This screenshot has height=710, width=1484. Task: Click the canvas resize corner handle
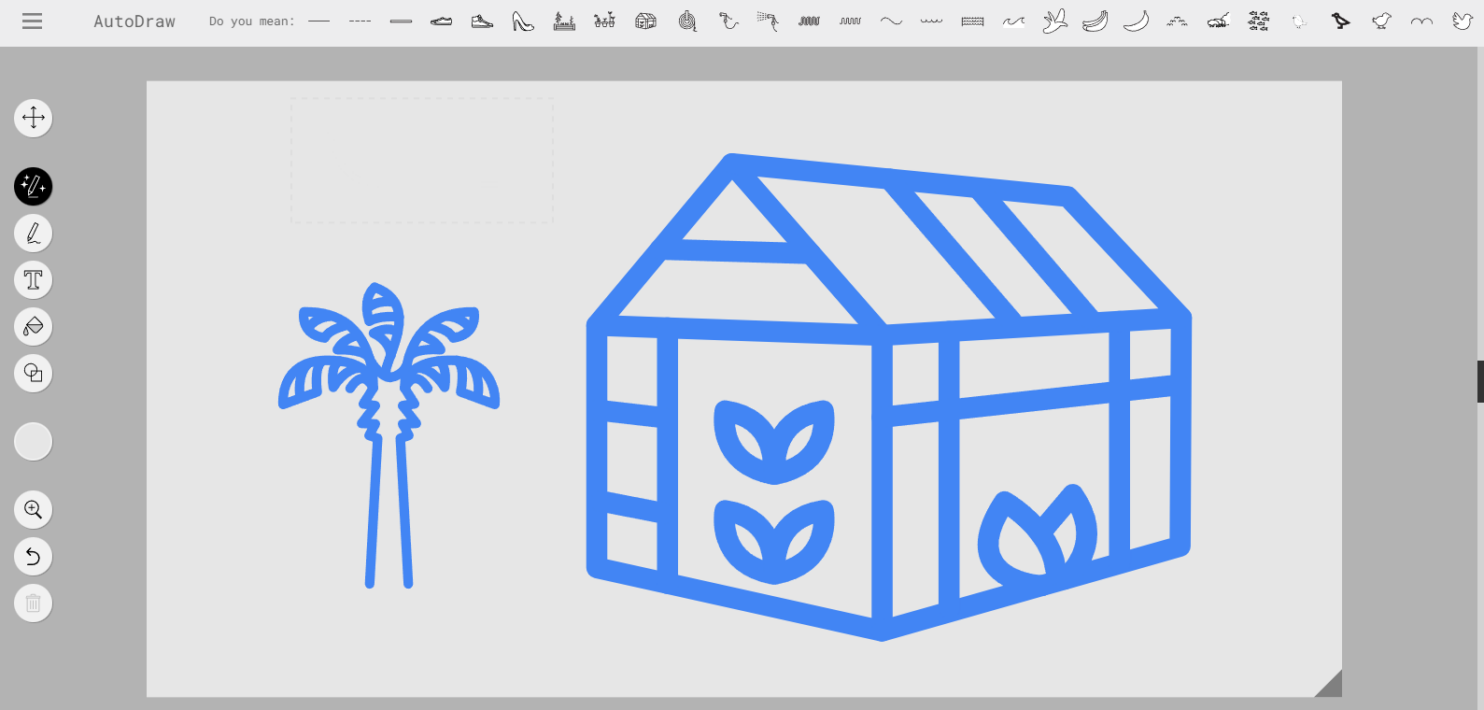(x=1331, y=683)
